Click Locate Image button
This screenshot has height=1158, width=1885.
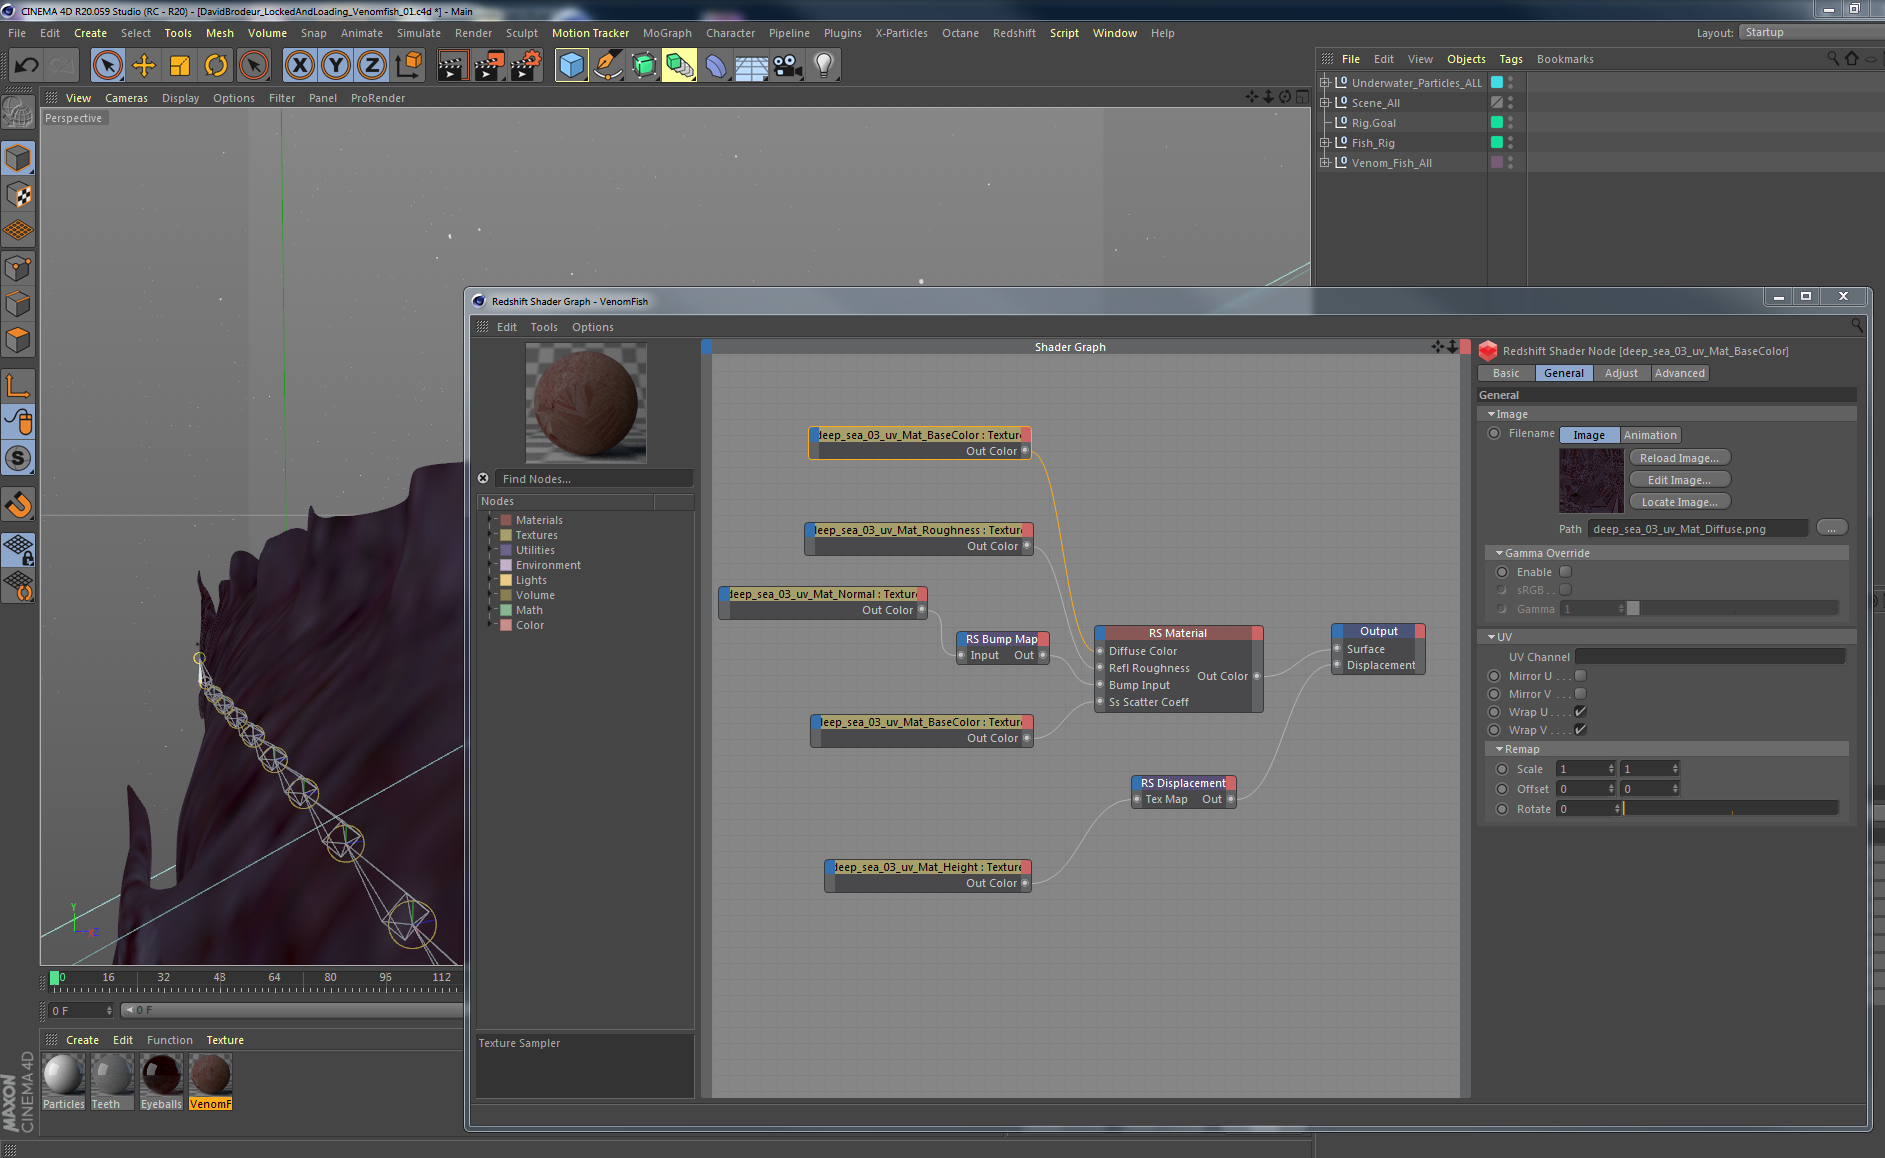[x=1679, y=502]
